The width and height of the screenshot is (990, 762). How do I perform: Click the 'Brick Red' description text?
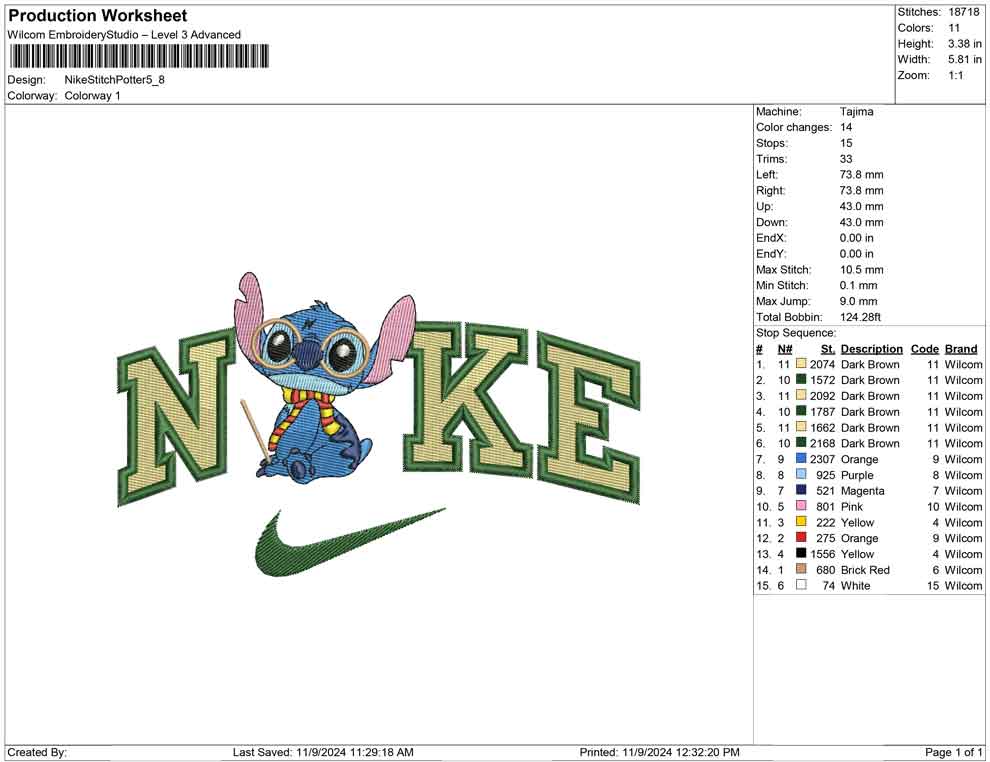pos(865,569)
